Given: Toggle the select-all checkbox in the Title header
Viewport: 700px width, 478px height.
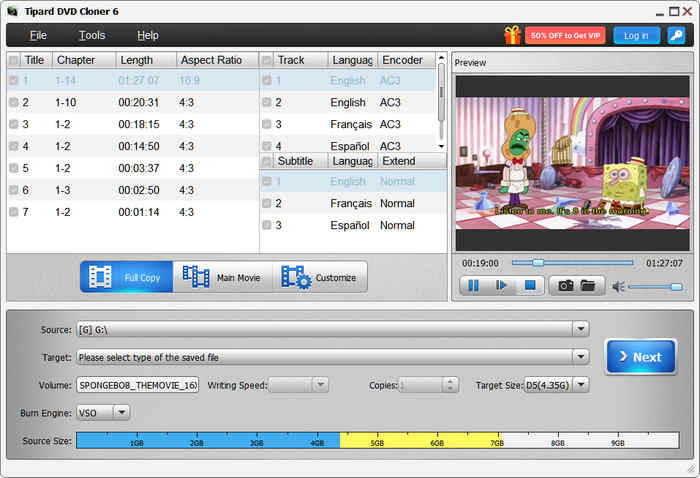Looking at the screenshot, I should click(x=14, y=60).
